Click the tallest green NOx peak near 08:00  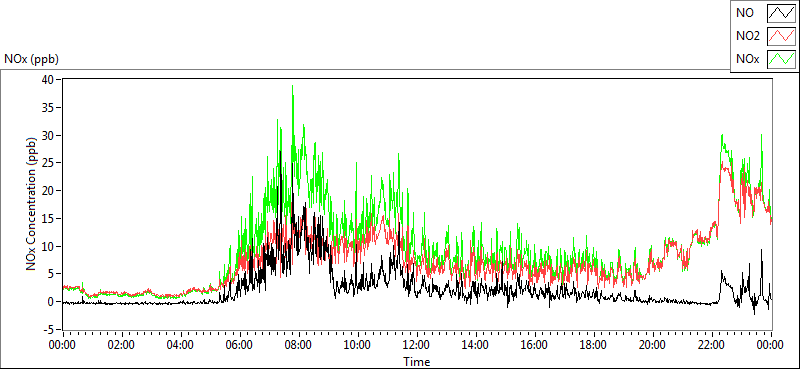(x=292, y=87)
